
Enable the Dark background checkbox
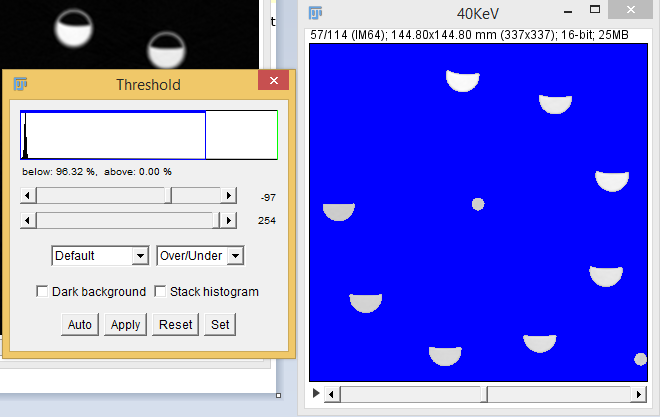coord(43,292)
